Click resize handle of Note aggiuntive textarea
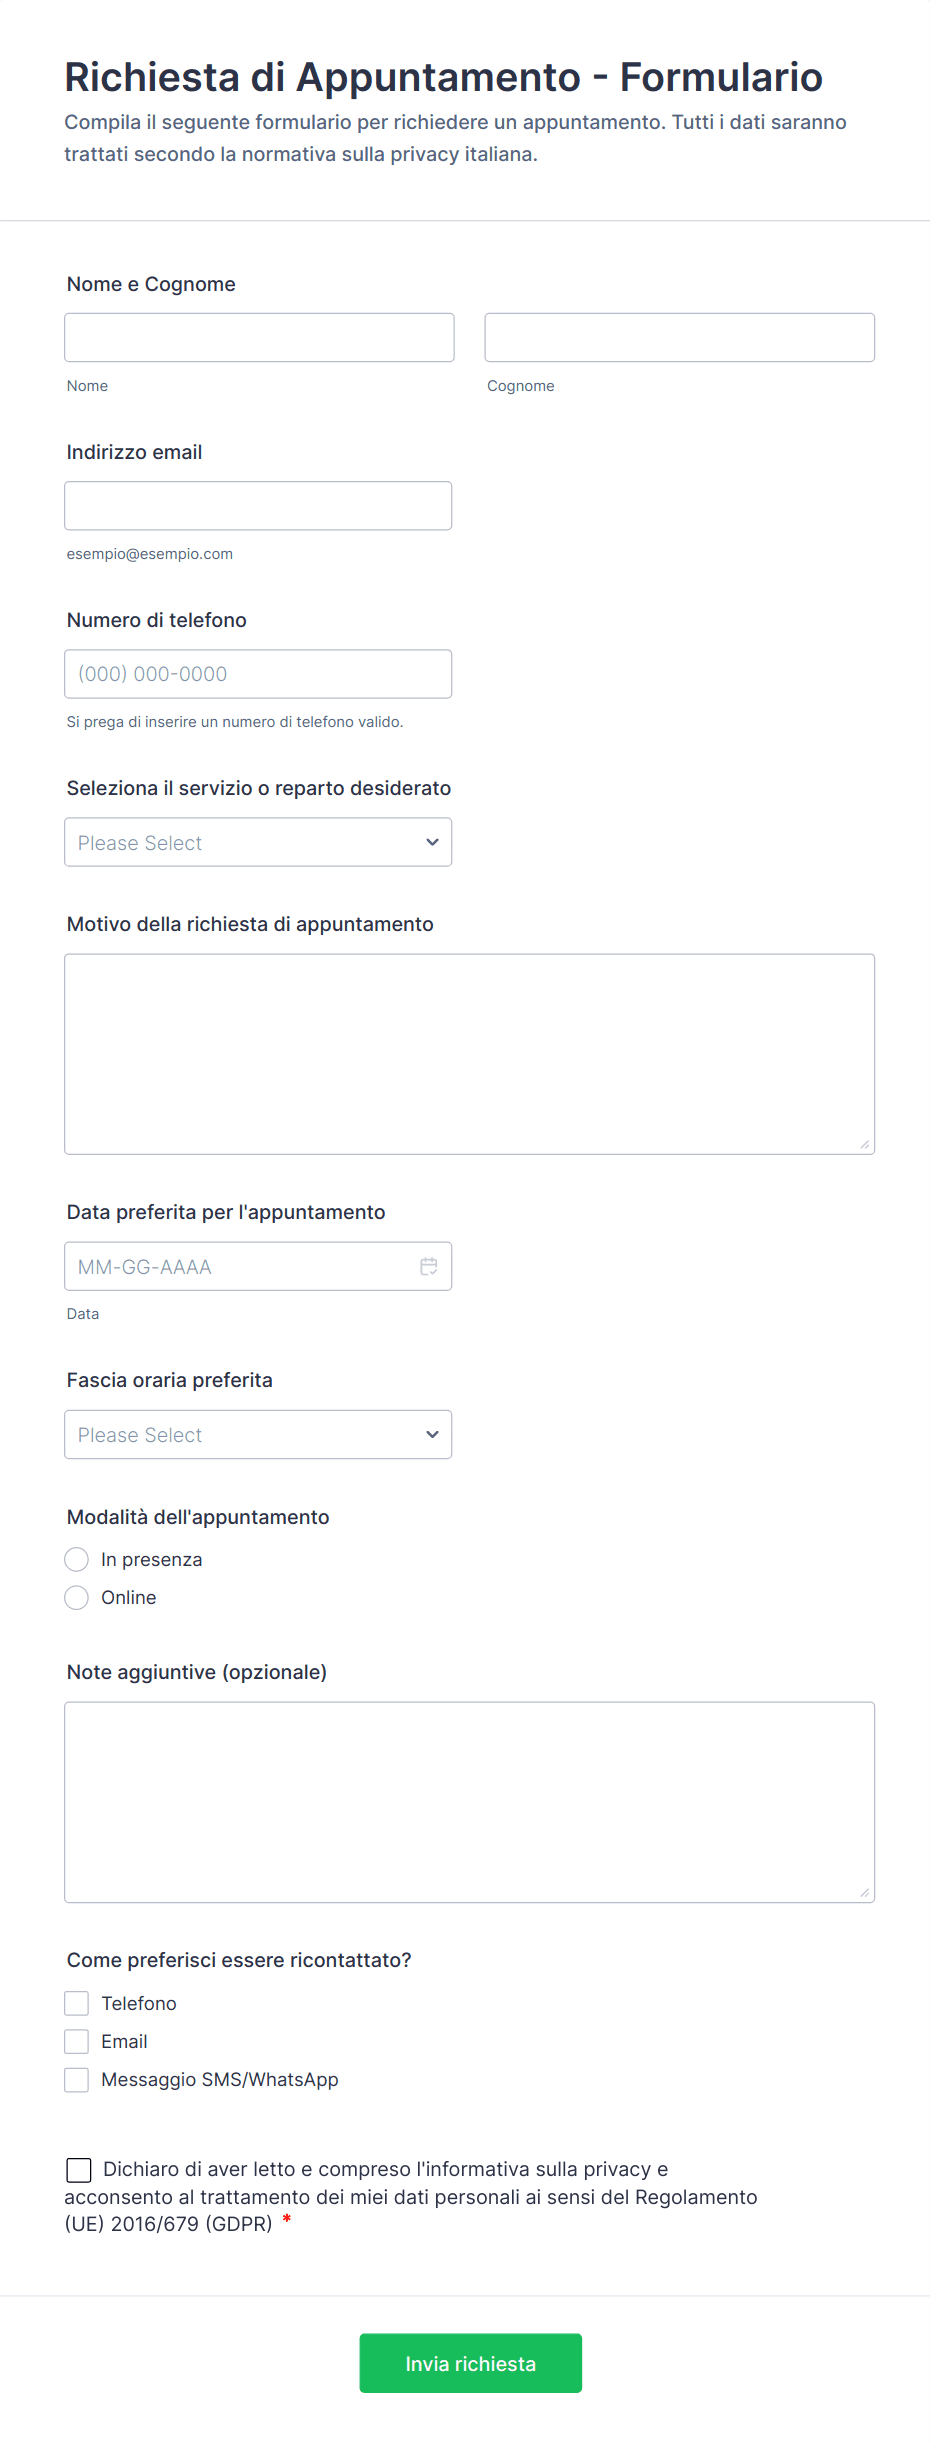 pos(864,1892)
